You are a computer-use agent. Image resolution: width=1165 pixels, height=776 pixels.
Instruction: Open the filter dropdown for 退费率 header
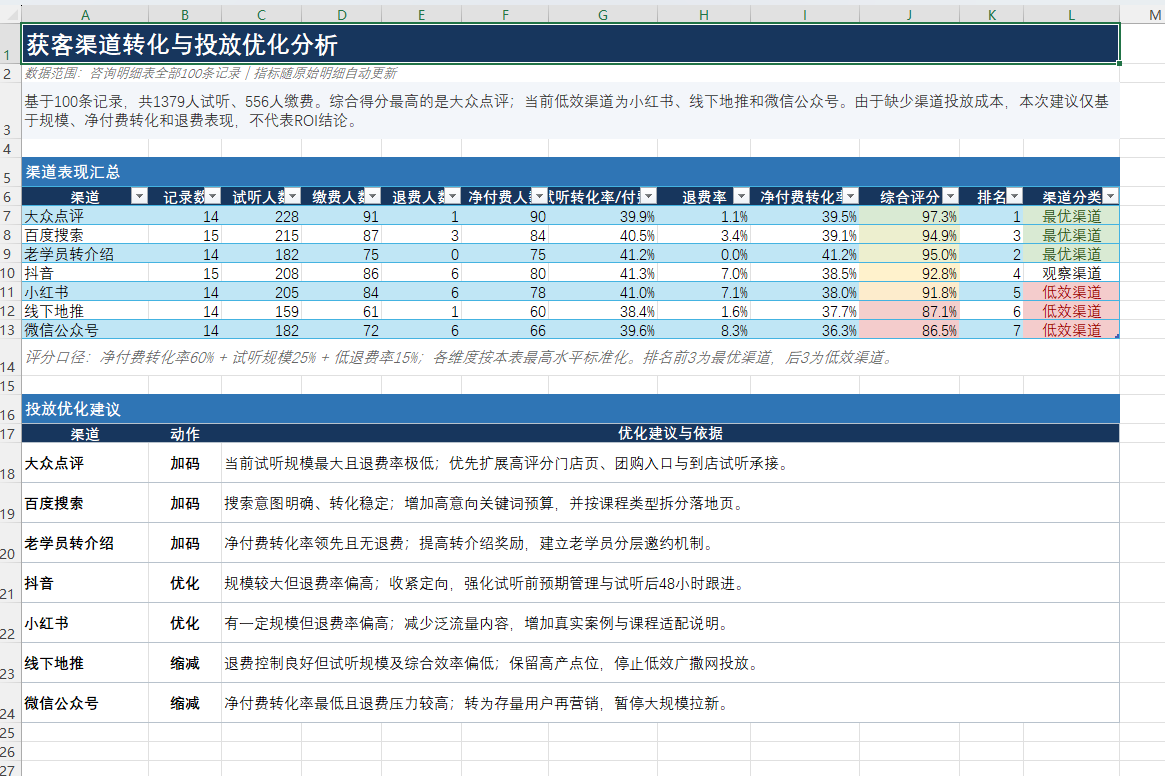(741, 196)
